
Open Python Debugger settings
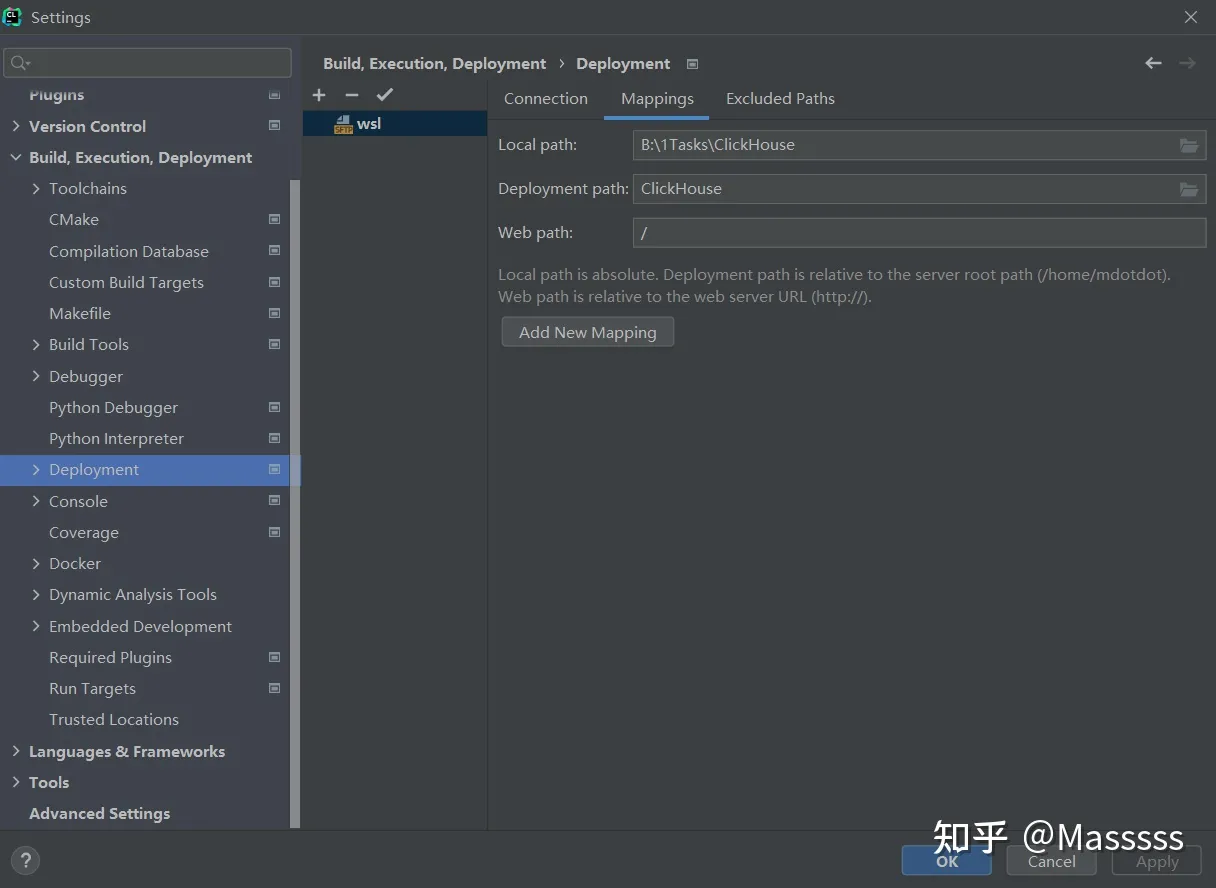(113, 407)
